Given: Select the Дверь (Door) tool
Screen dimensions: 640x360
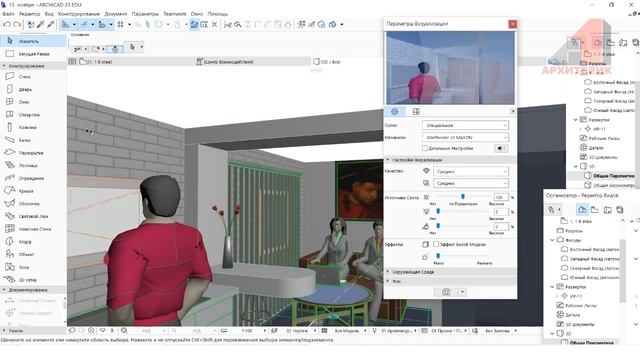Looking at the screenshot, I should [33, 89].
